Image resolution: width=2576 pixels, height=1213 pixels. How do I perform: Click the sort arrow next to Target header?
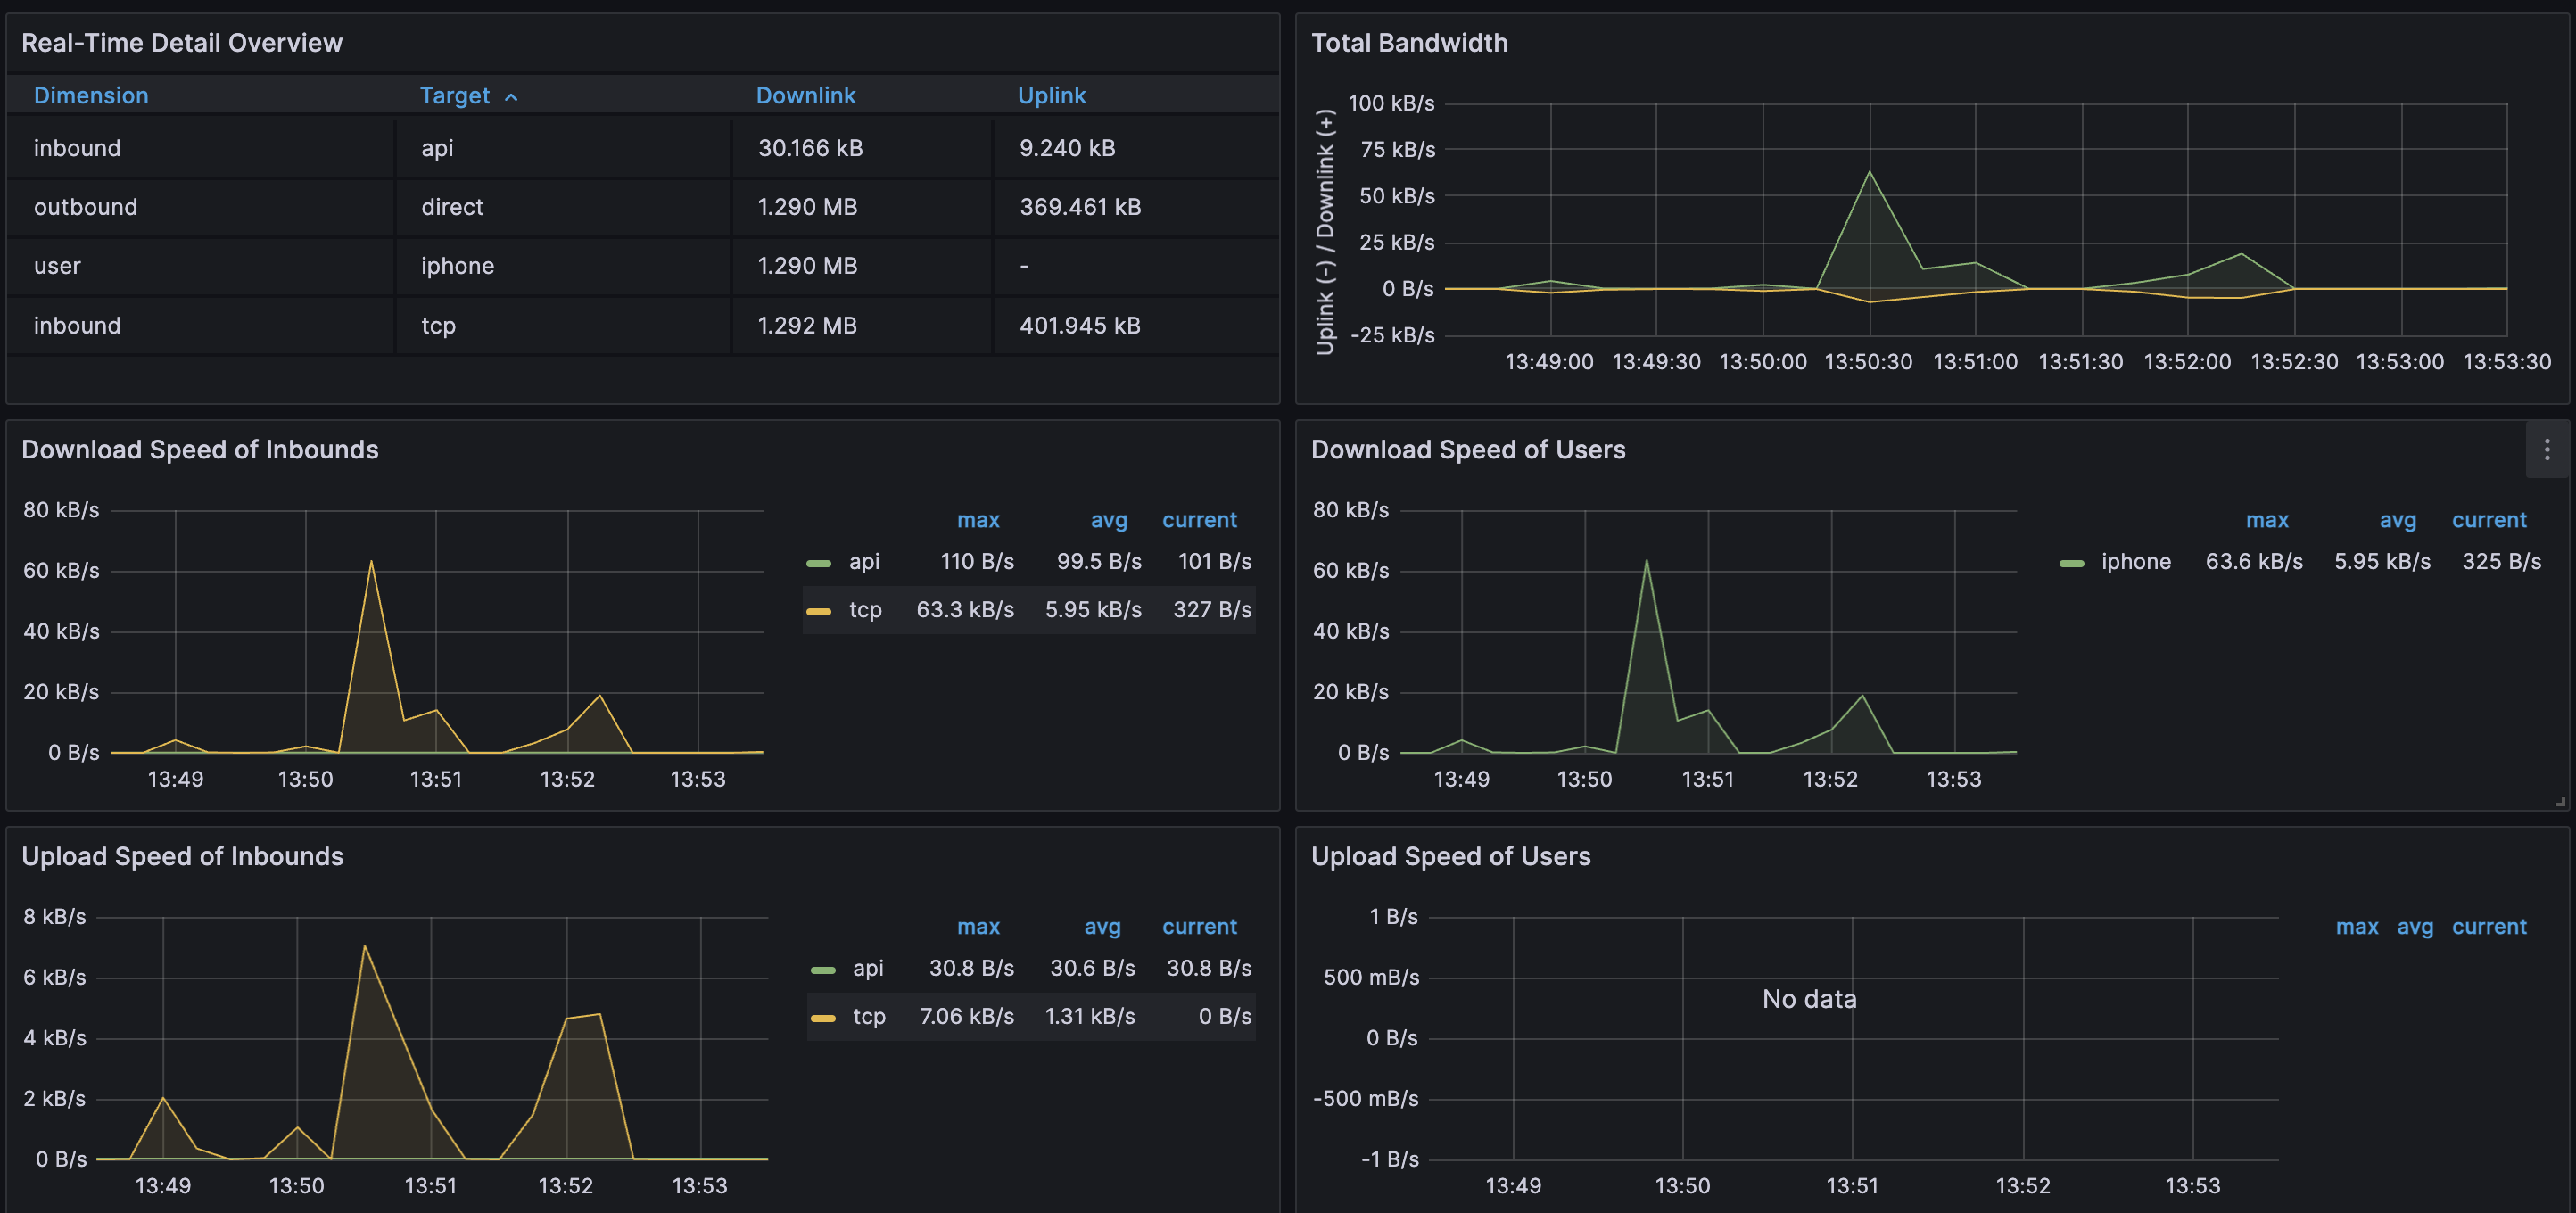coord(512,96)
